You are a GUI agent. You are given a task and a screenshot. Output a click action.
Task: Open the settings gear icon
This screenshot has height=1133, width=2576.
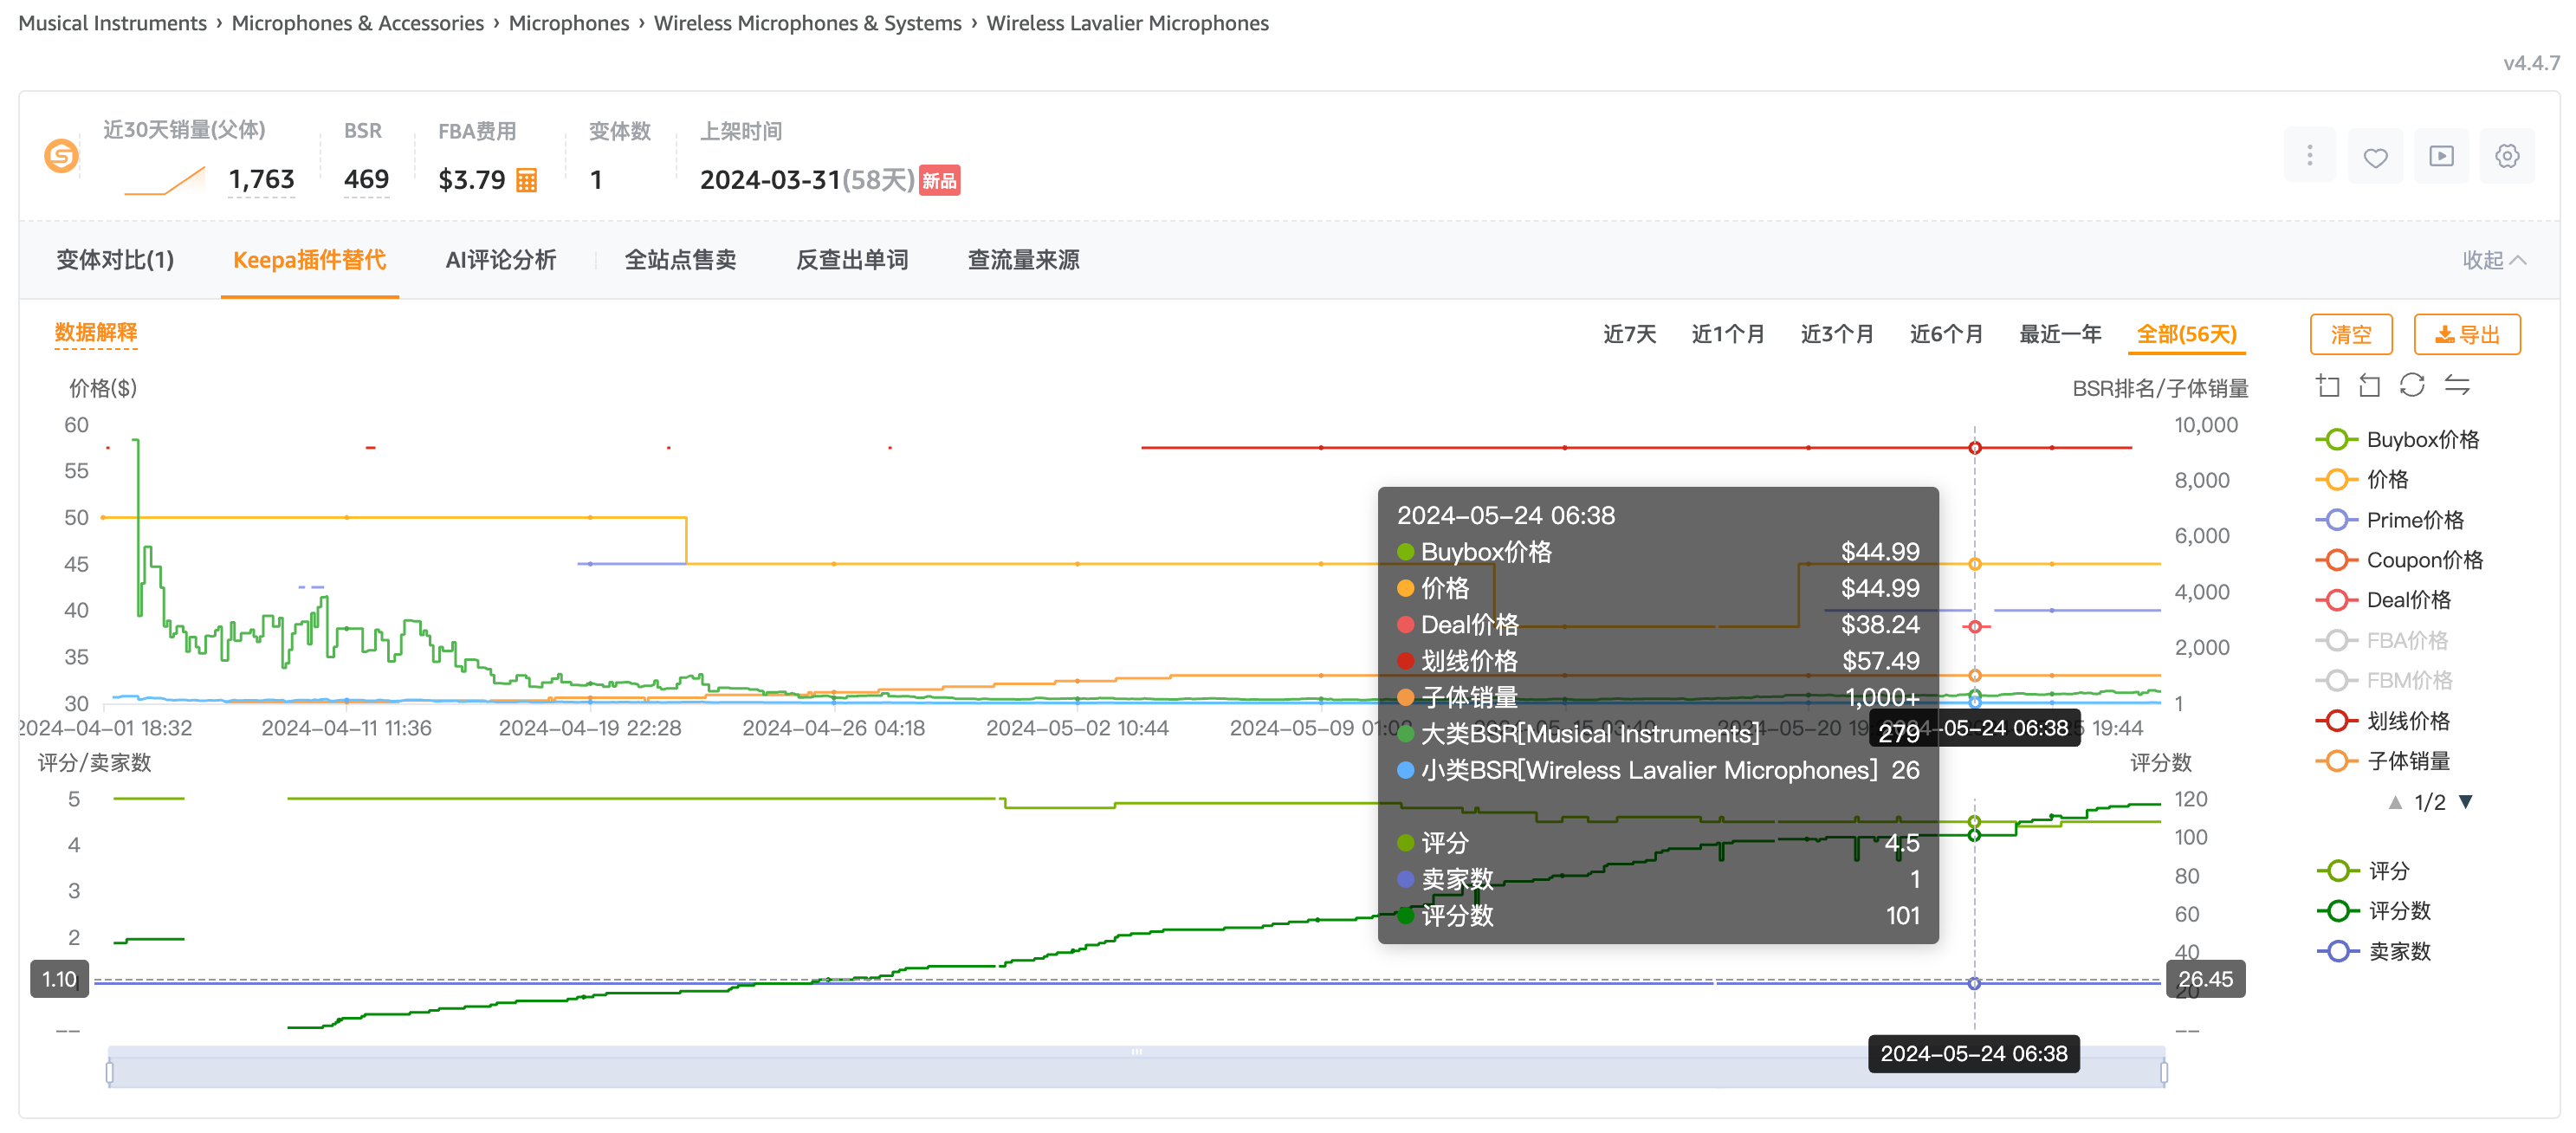2506,156
